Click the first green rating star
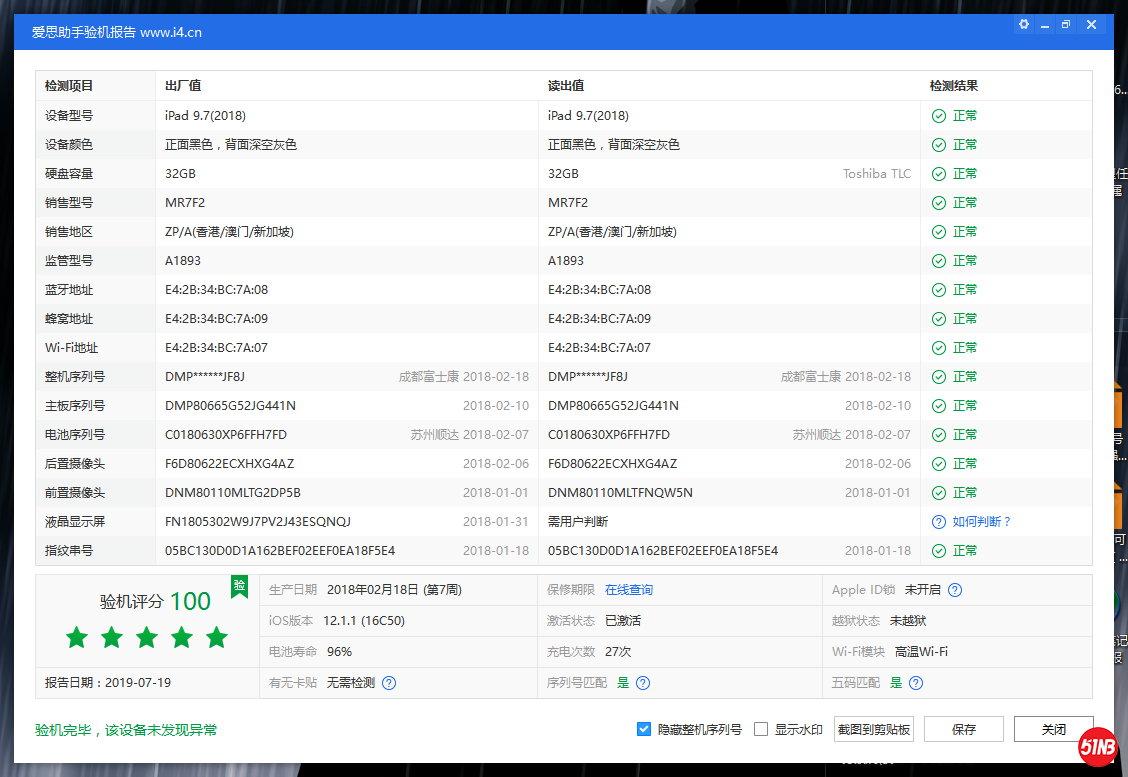The width and height of the screenshot is (1128, 777). coord(77,637)
